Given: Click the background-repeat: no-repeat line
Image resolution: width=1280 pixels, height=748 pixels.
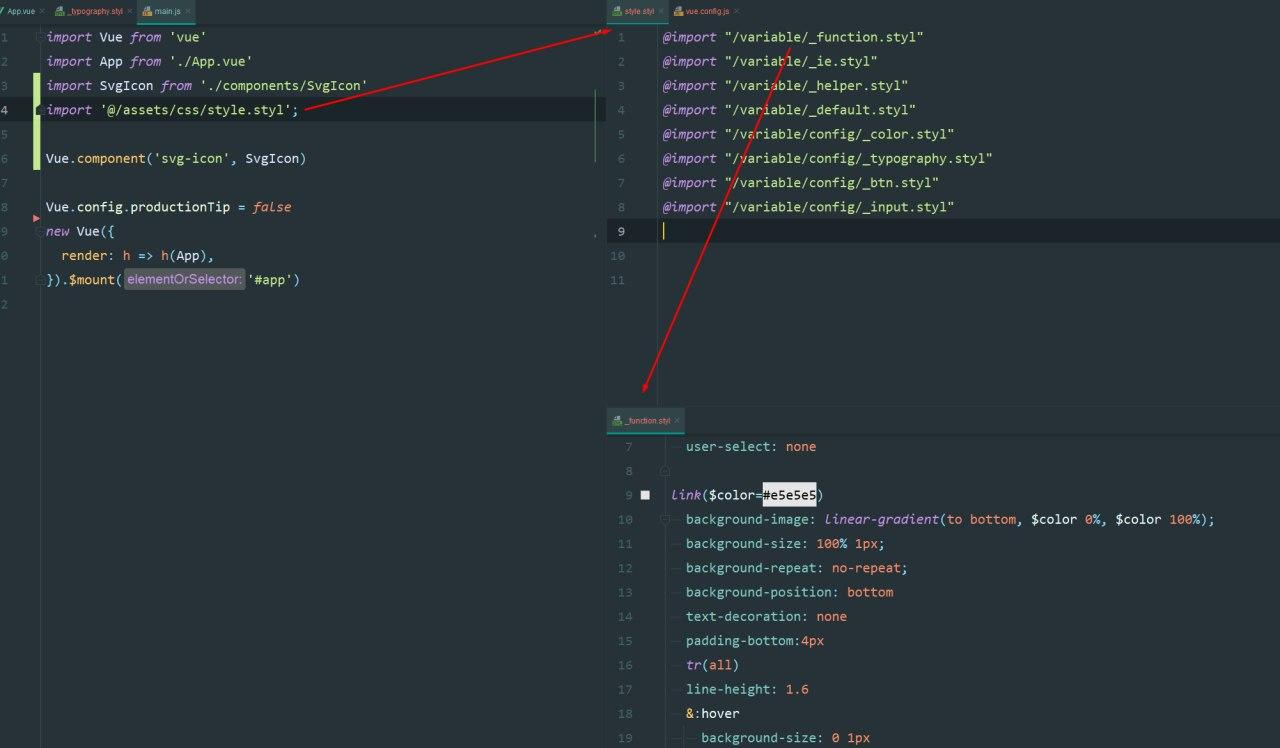Looking at the screenshot, I should click(x=797, y=568).
